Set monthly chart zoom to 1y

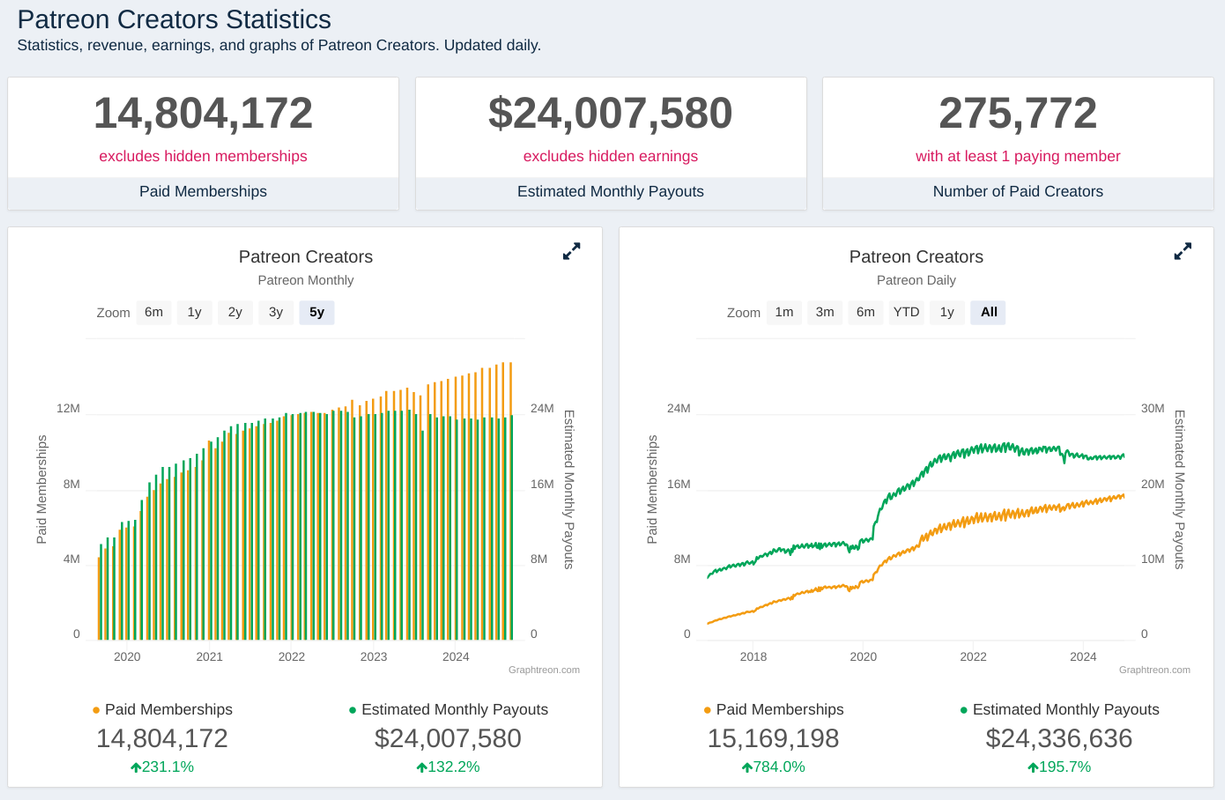click(194, 312)
